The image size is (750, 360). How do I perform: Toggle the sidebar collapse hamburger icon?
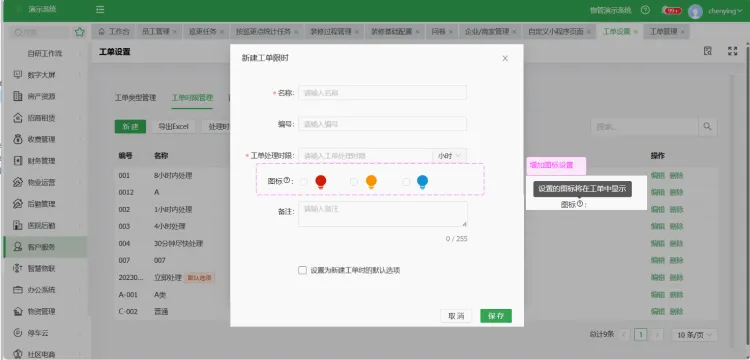(x=100, y=10)
